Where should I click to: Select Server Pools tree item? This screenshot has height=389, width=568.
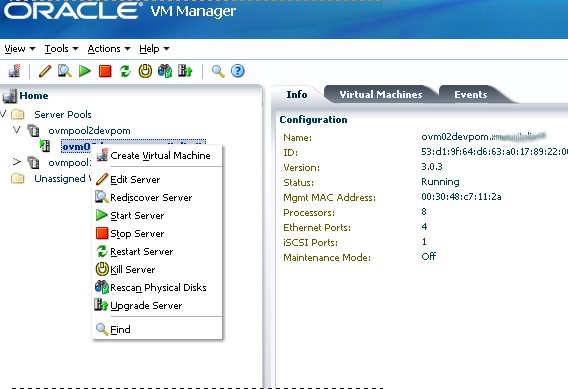(x=63, y=114)
